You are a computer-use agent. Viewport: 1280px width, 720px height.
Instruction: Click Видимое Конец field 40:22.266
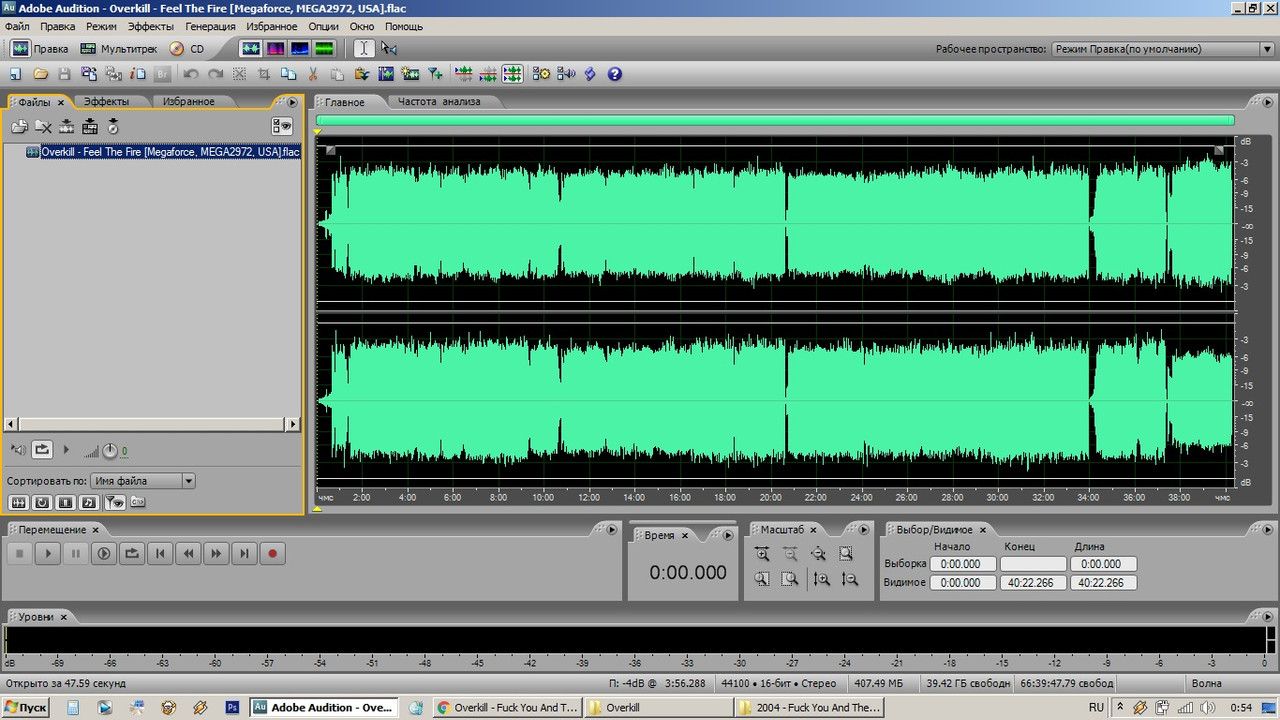coord(1033,582)
